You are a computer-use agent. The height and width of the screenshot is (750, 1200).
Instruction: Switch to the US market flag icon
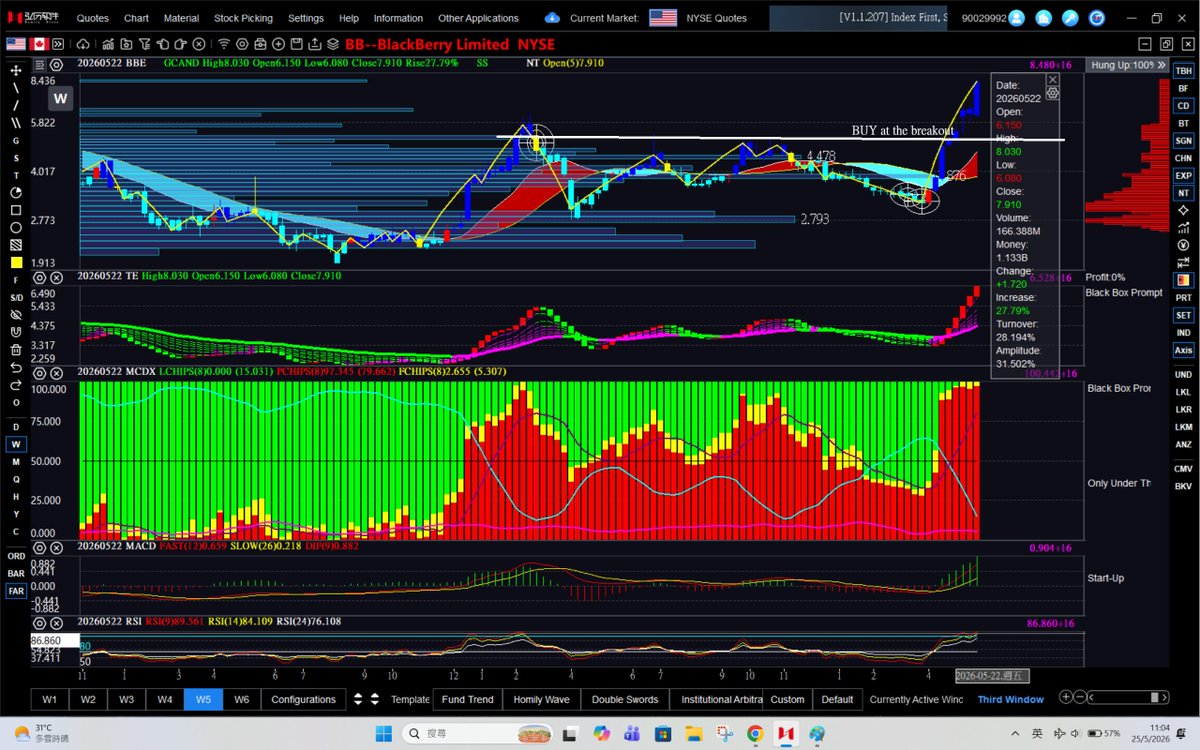[16, 44]
